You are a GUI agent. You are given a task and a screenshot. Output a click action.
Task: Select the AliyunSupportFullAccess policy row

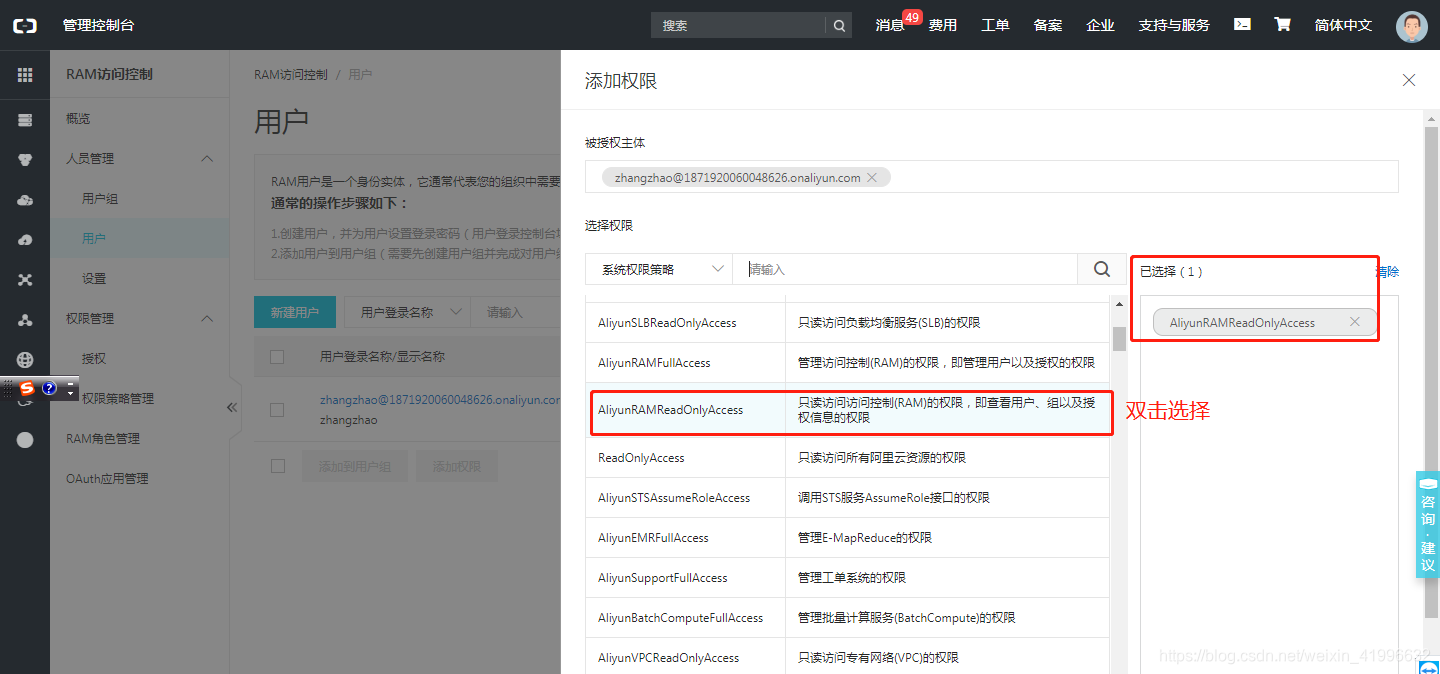pyautogui.click(x=847, y=577)
